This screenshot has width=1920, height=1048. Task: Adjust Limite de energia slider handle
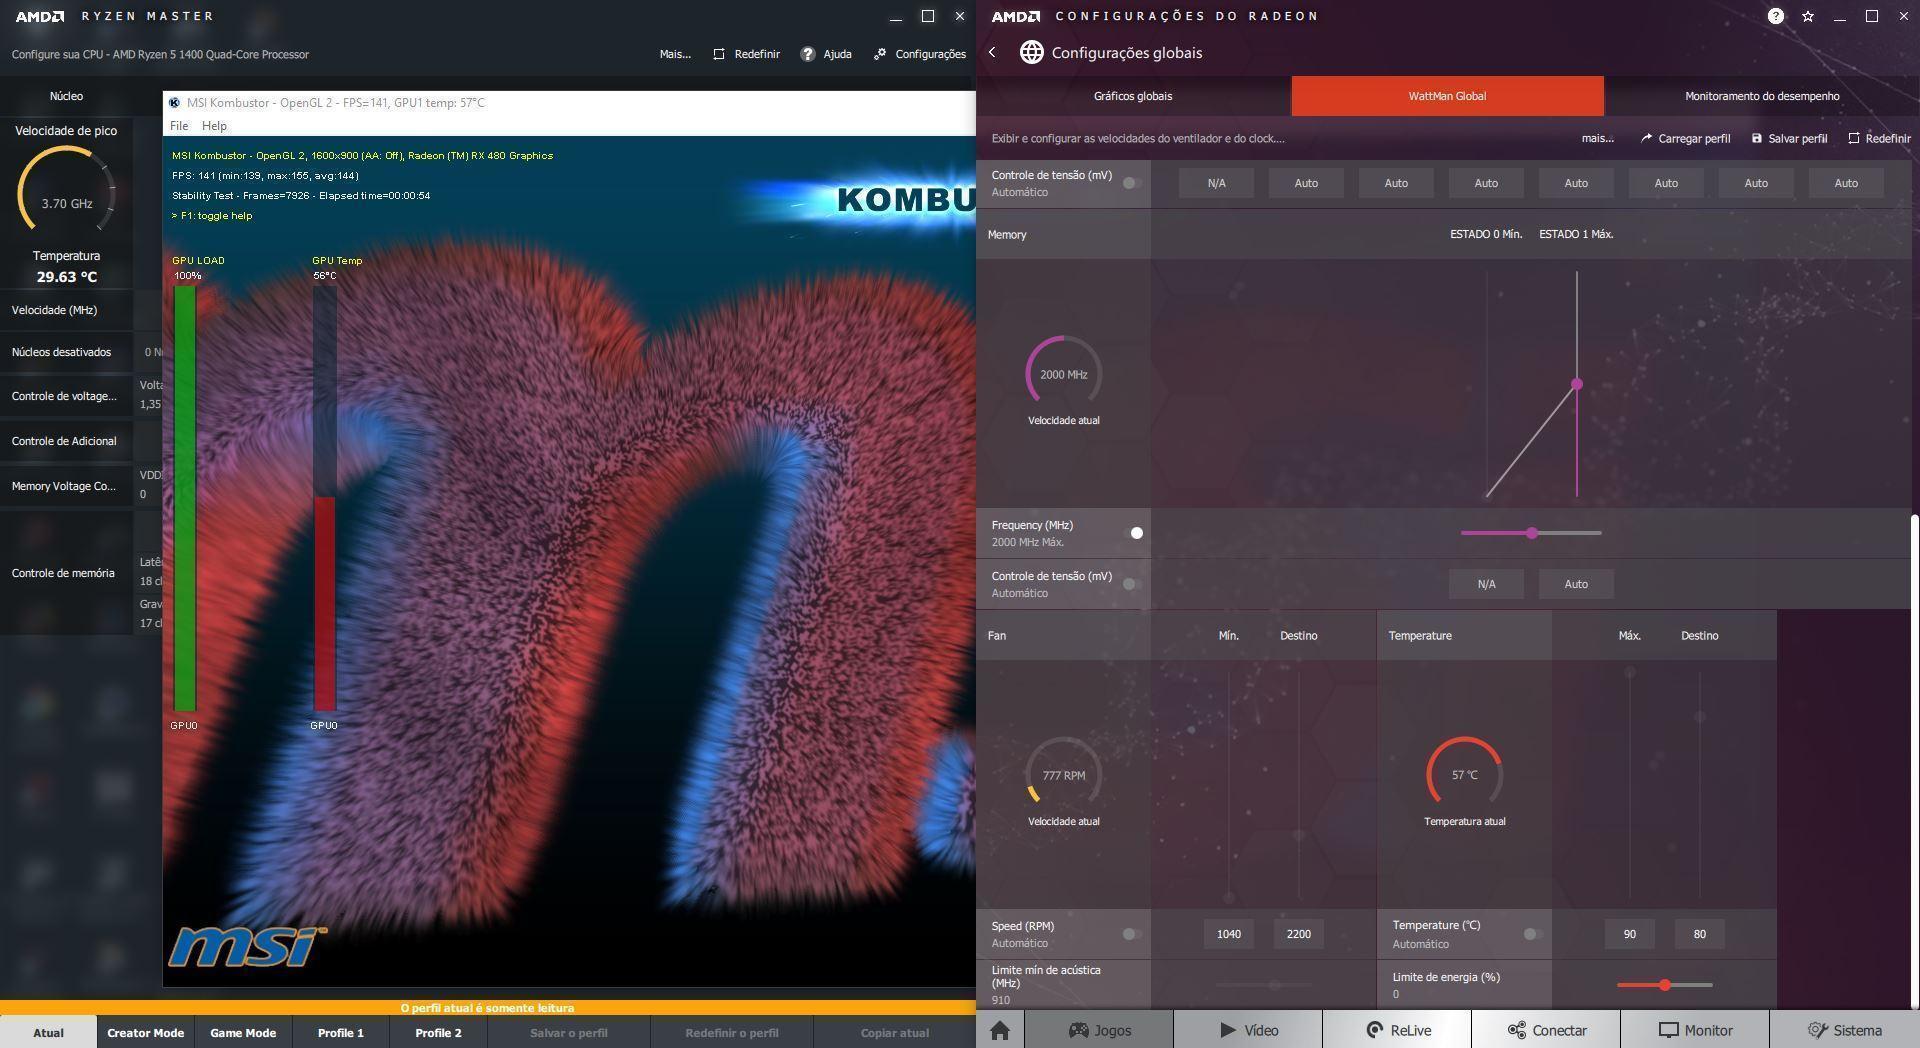[1664, 985]
